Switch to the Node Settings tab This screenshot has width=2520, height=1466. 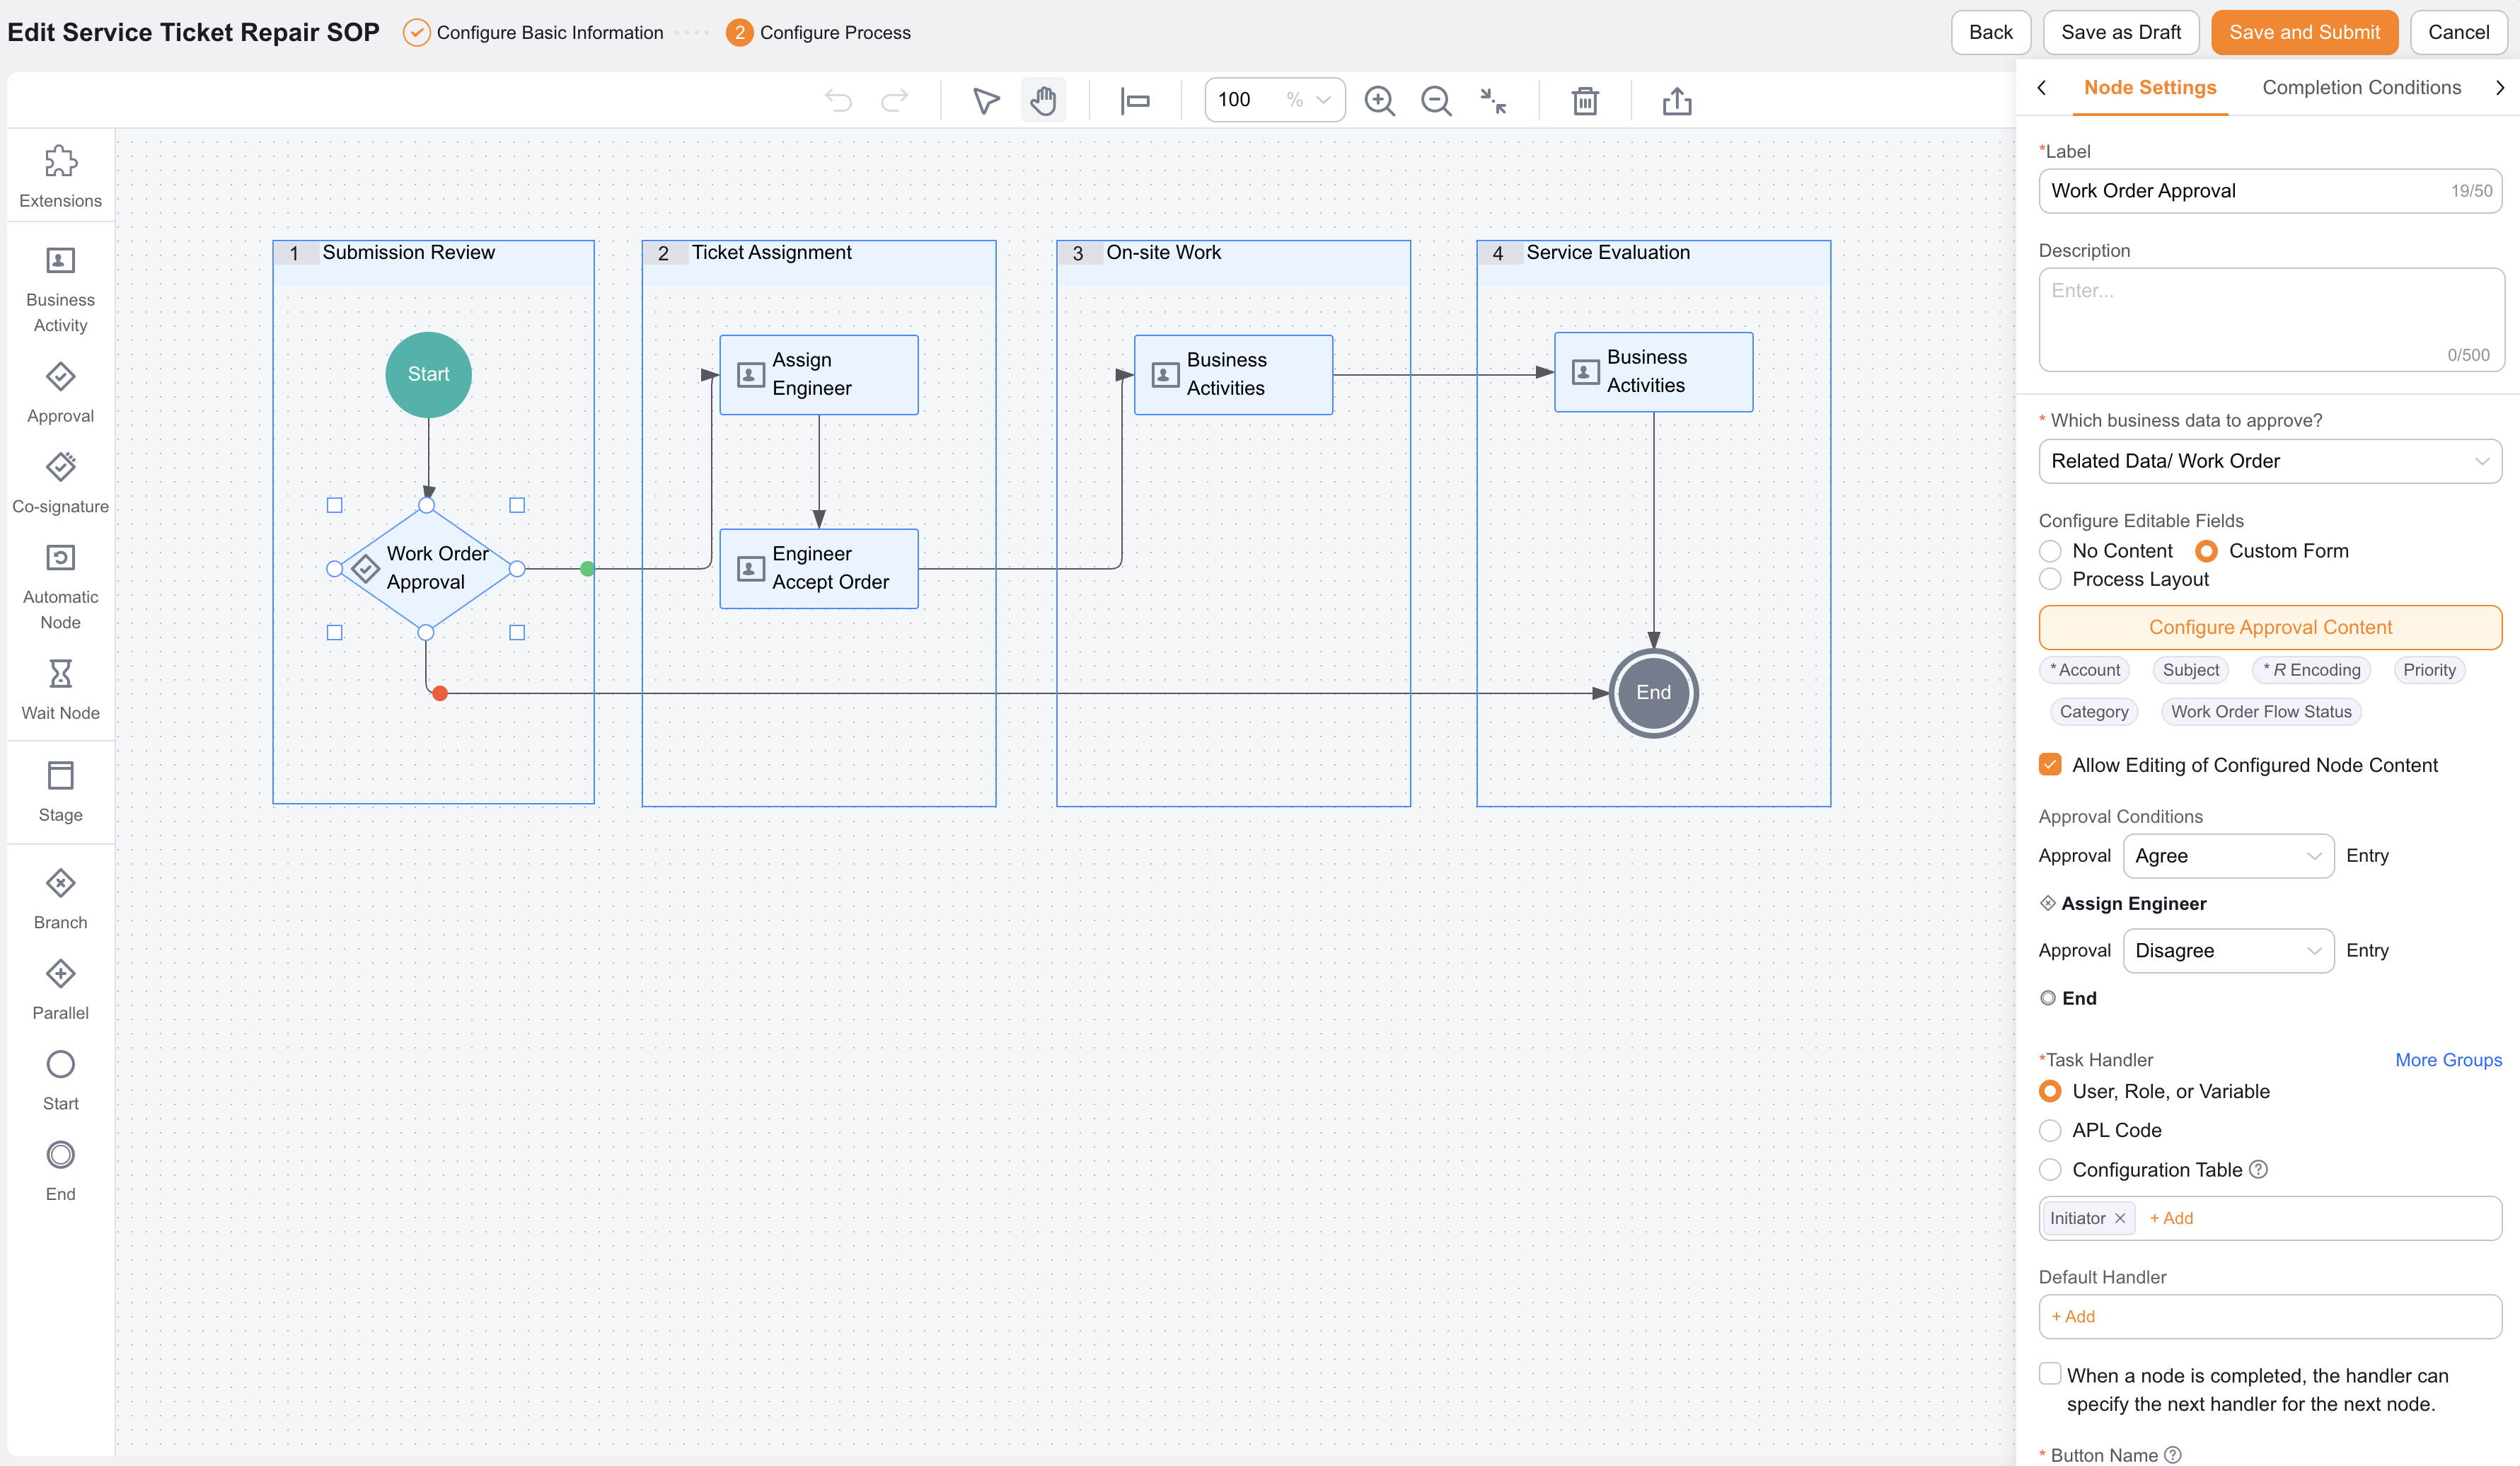[2150, 88]
